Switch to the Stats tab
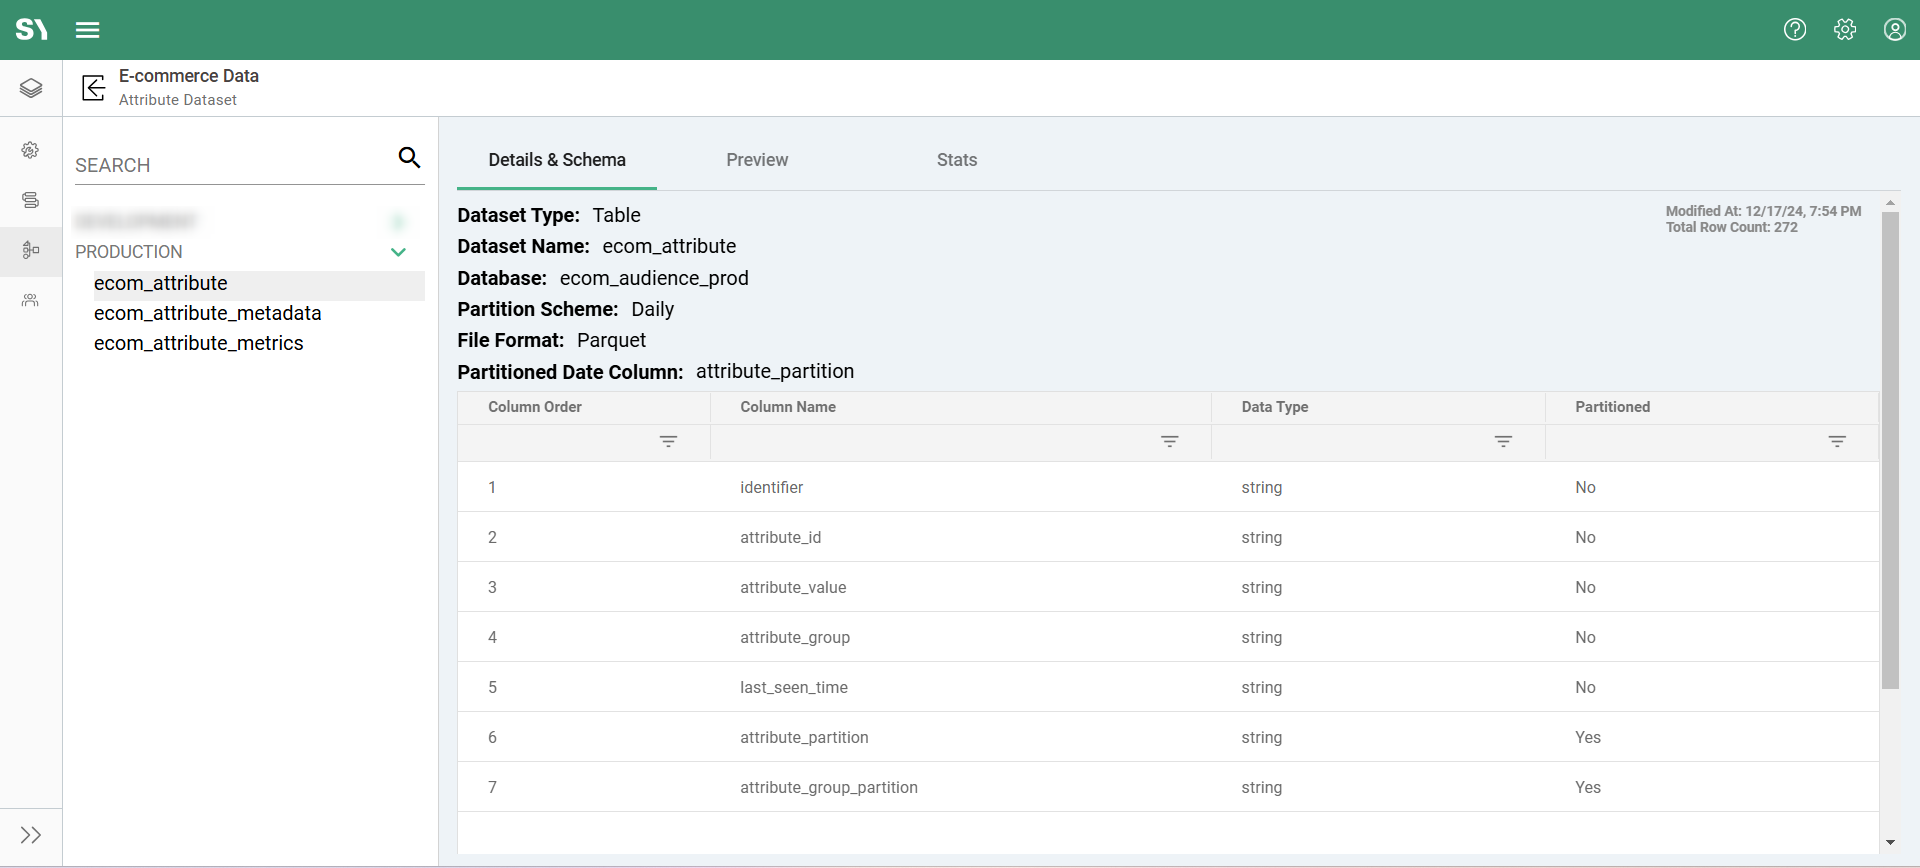The image size is (1920, 868). click(x=957, y=160)
